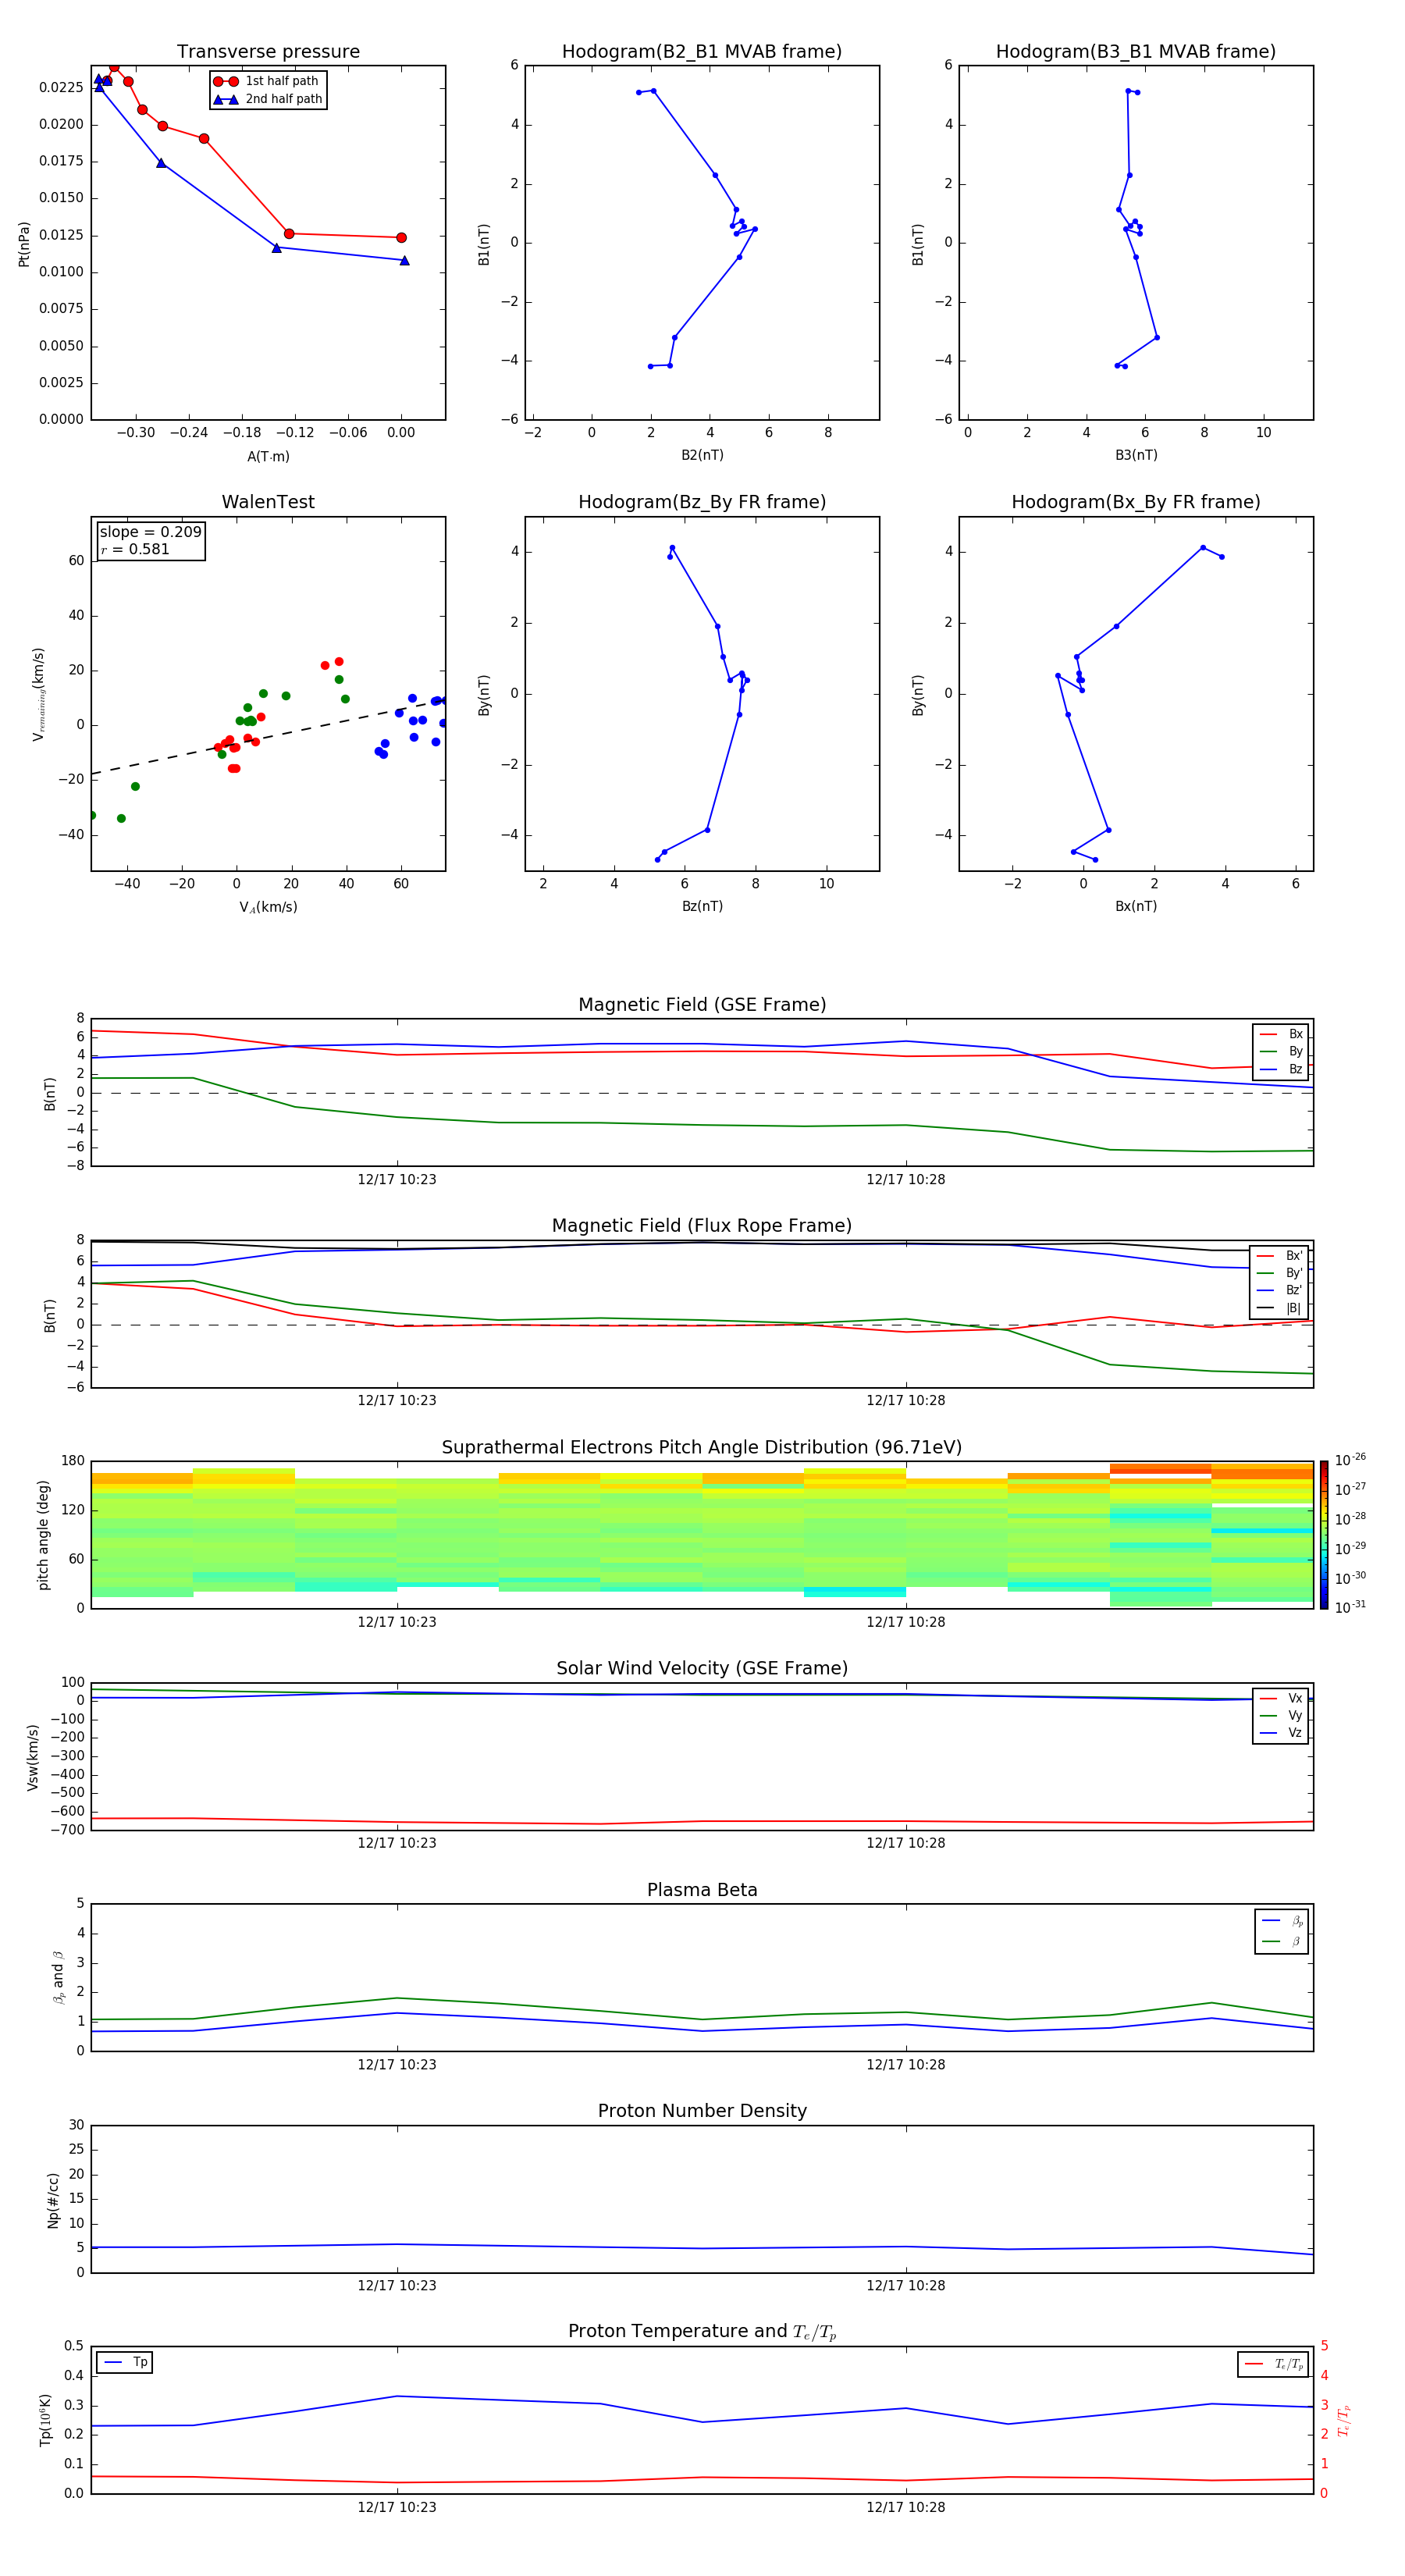Image resolution: width=1405 pixels, height=2576 pixels.
Task: Click the pitch angle colorbar scale
Action: click(x=1323, y=1535)
